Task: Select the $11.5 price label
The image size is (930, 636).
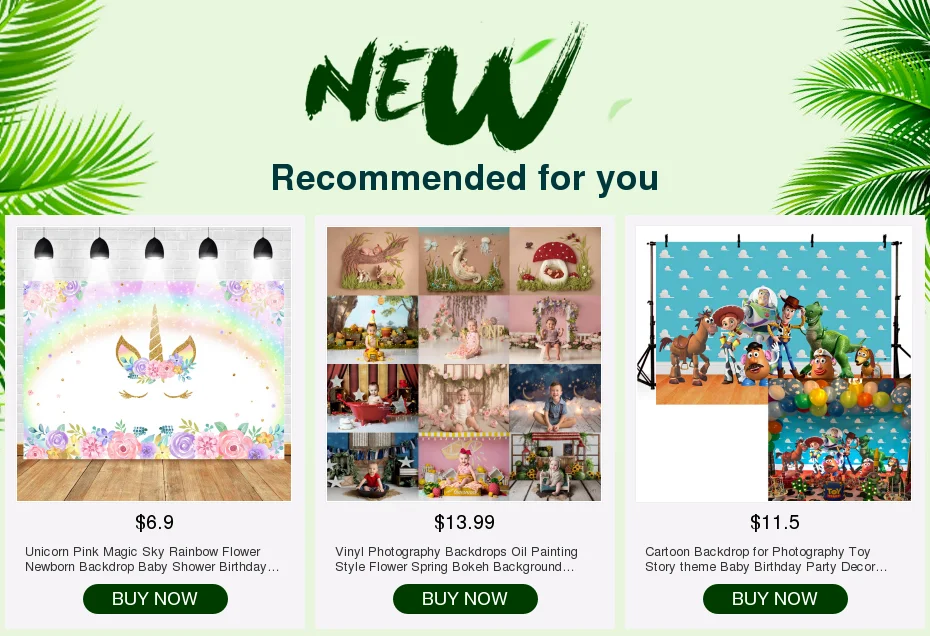Action: [775, 522]
